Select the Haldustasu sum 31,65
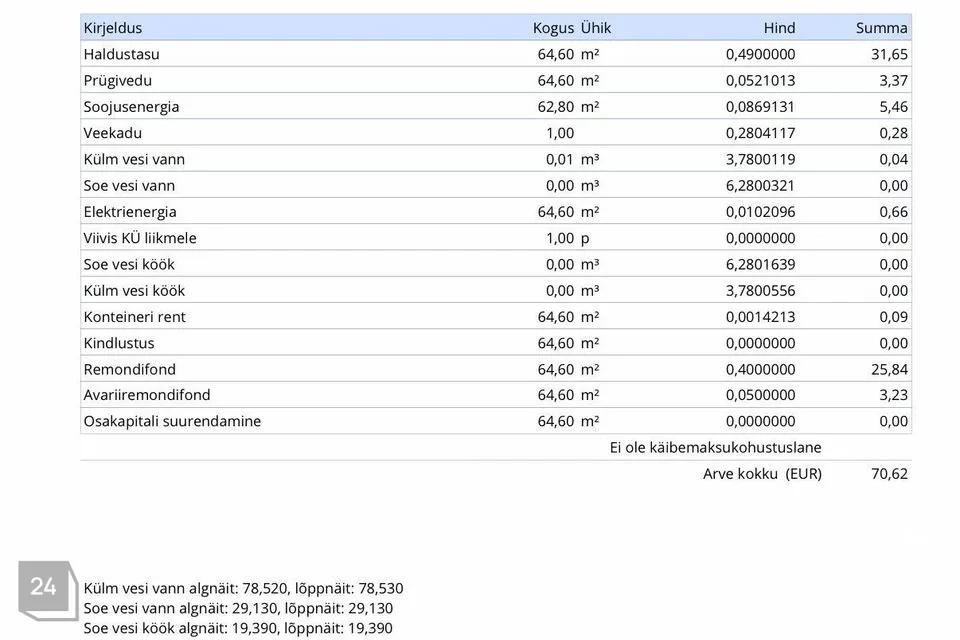The image size is (960, 640). [889, 54]
